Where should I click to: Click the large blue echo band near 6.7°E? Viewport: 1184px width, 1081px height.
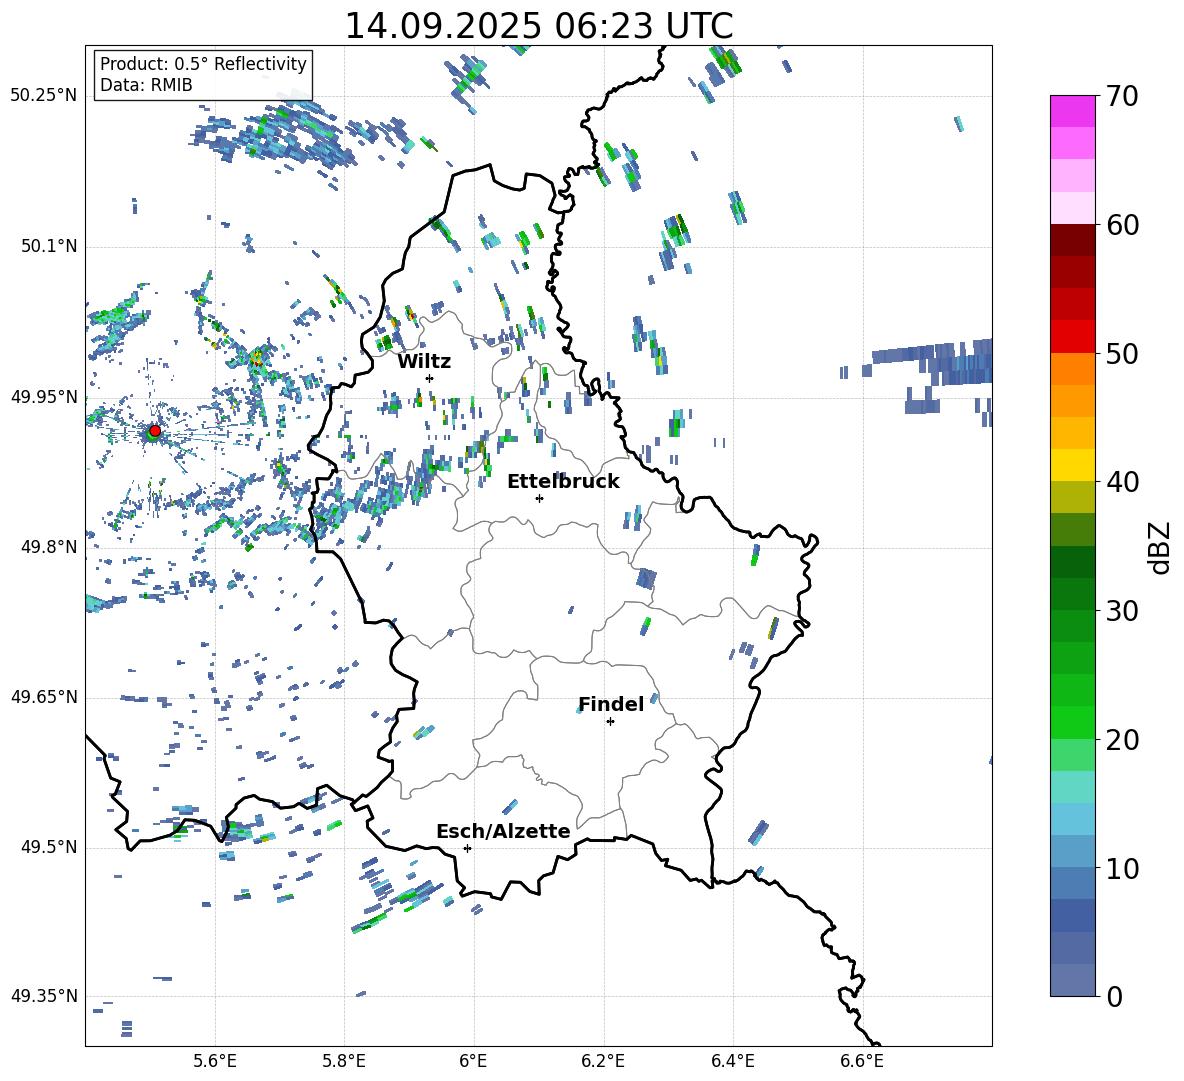point(933,362)
